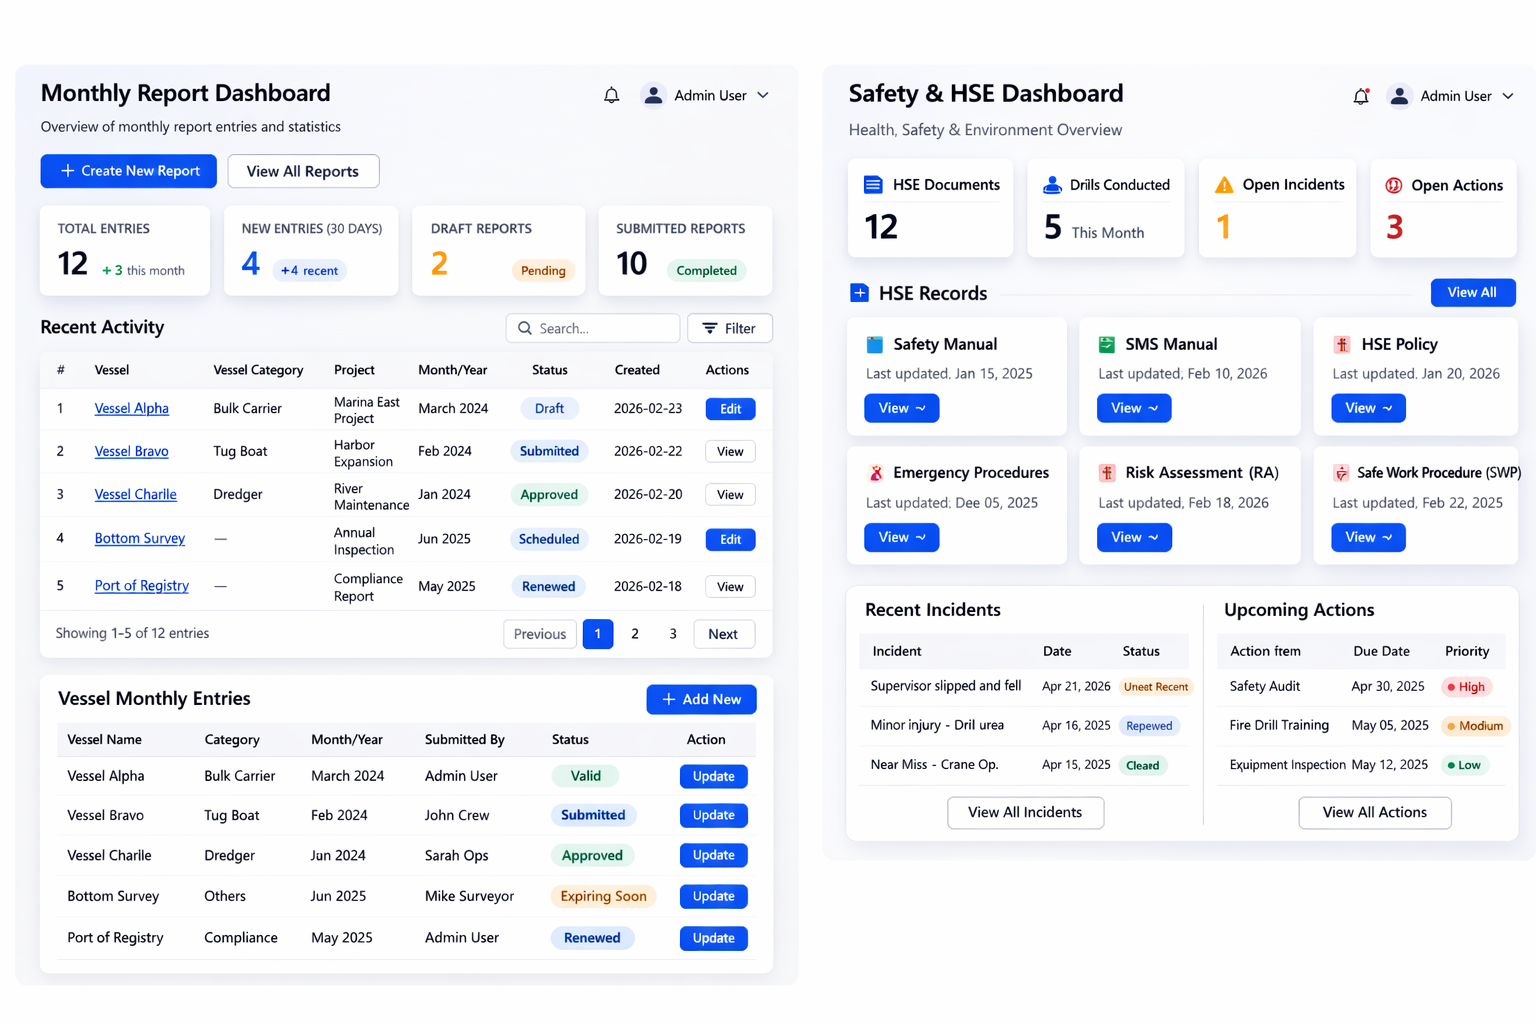The image size is (1536, 1024).
Task: Open notifications via the bell icon on Monthly Report Dashboard
Action: [x=611, y=94]
